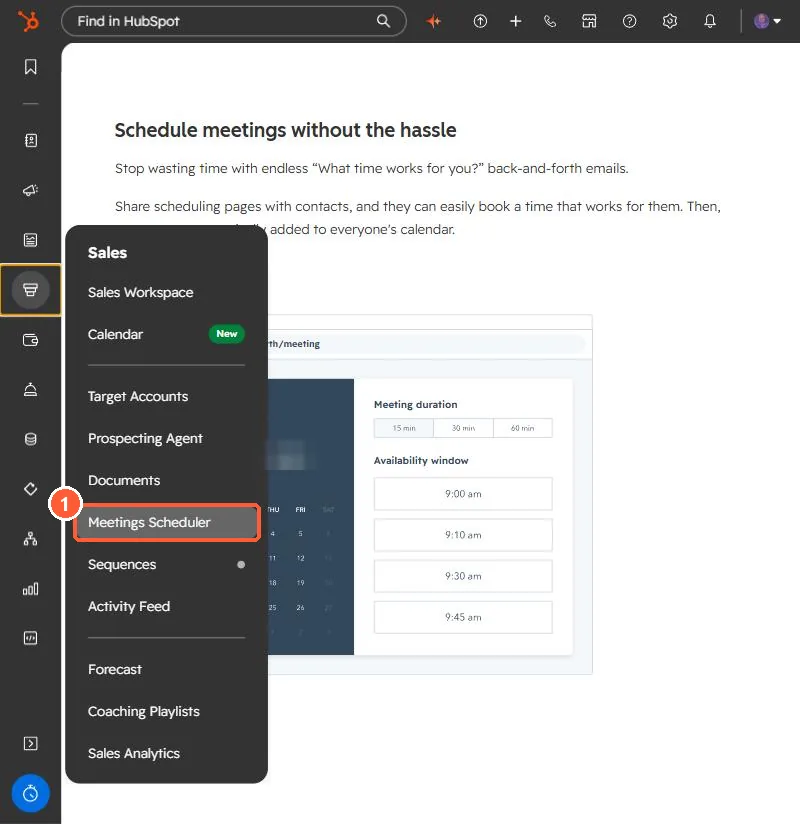Open the Reporting bar chart icon

point(30,589)
